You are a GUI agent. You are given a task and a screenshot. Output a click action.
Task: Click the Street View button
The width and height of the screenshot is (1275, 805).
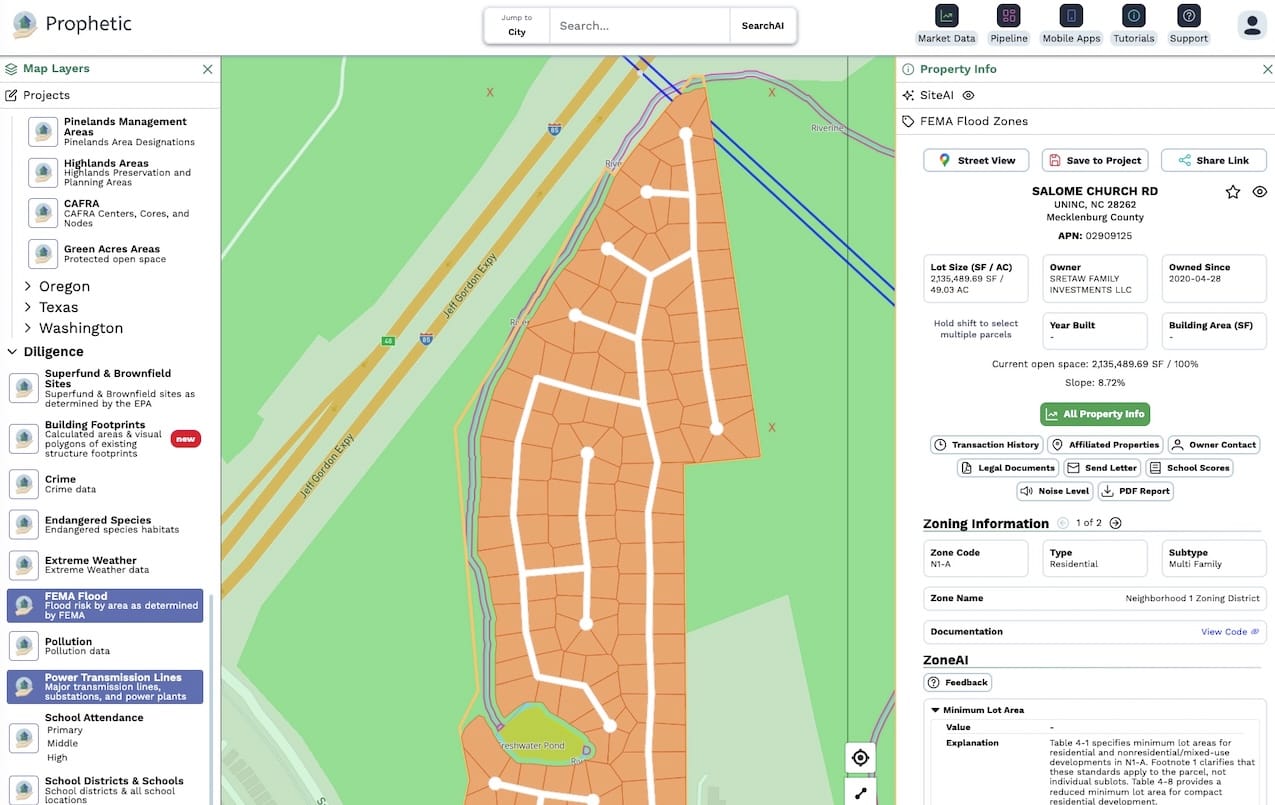[975, 160]
